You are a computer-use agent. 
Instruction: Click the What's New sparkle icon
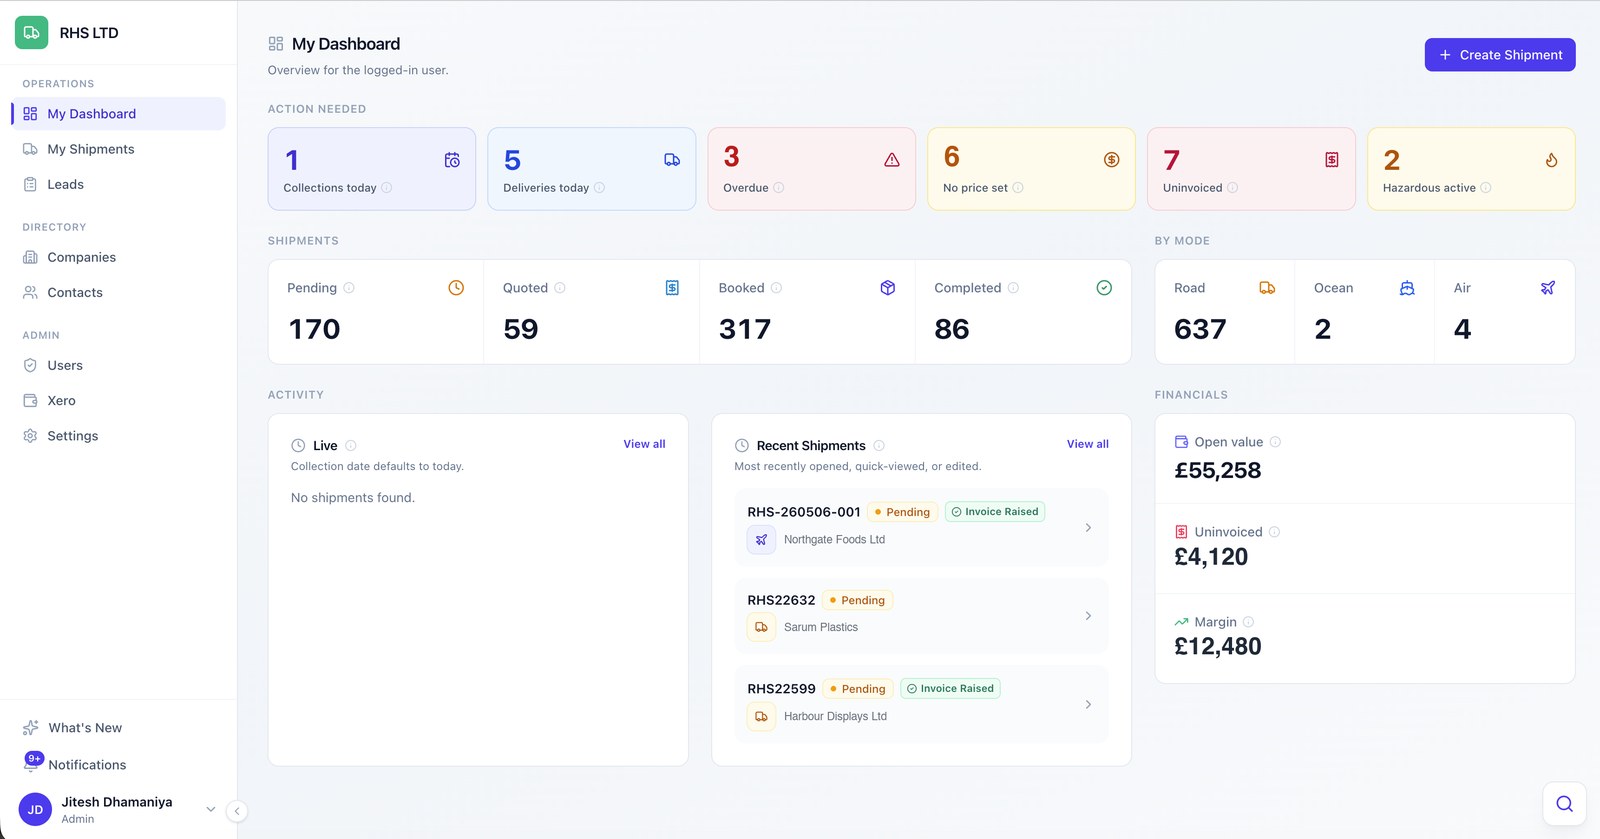click(31, 727)
